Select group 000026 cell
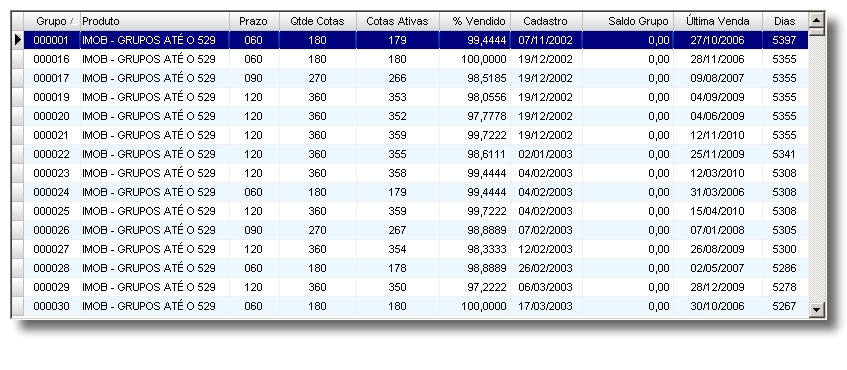The height and width of the screenshot is (370, 847). point(52,230)
